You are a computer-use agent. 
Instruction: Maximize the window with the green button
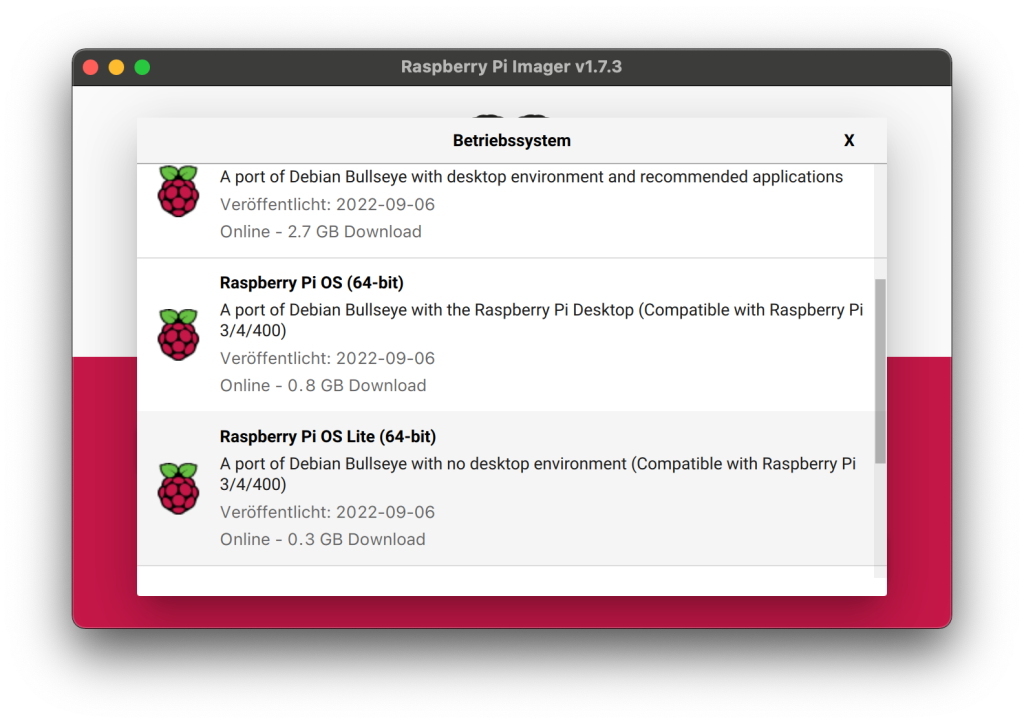[x=142, y=67]
